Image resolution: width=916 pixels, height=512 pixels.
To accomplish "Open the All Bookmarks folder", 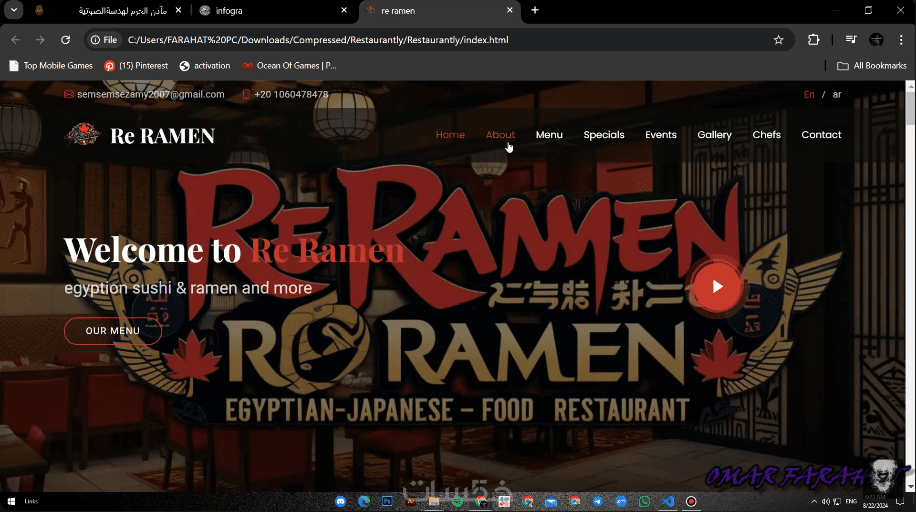I will click(x=872, y=65).
